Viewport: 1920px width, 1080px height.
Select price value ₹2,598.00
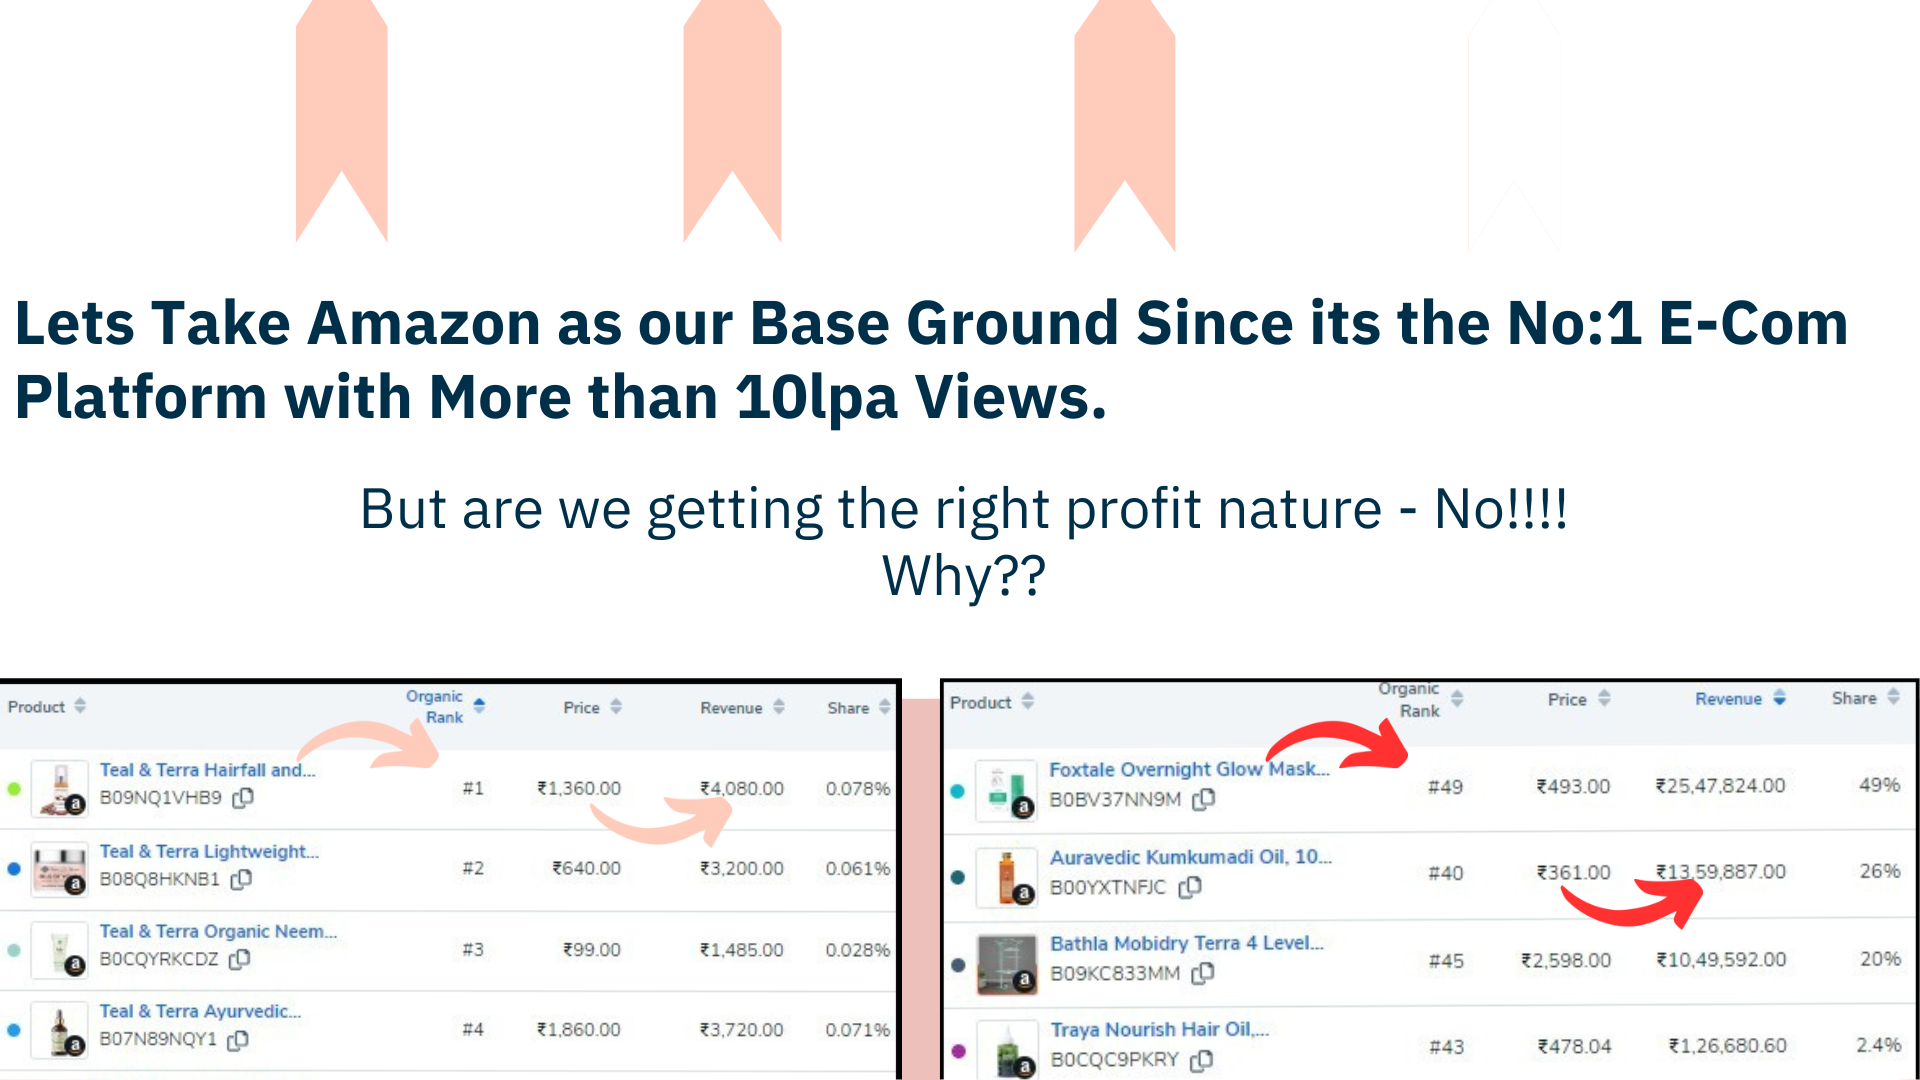[x=1566, y=960]
